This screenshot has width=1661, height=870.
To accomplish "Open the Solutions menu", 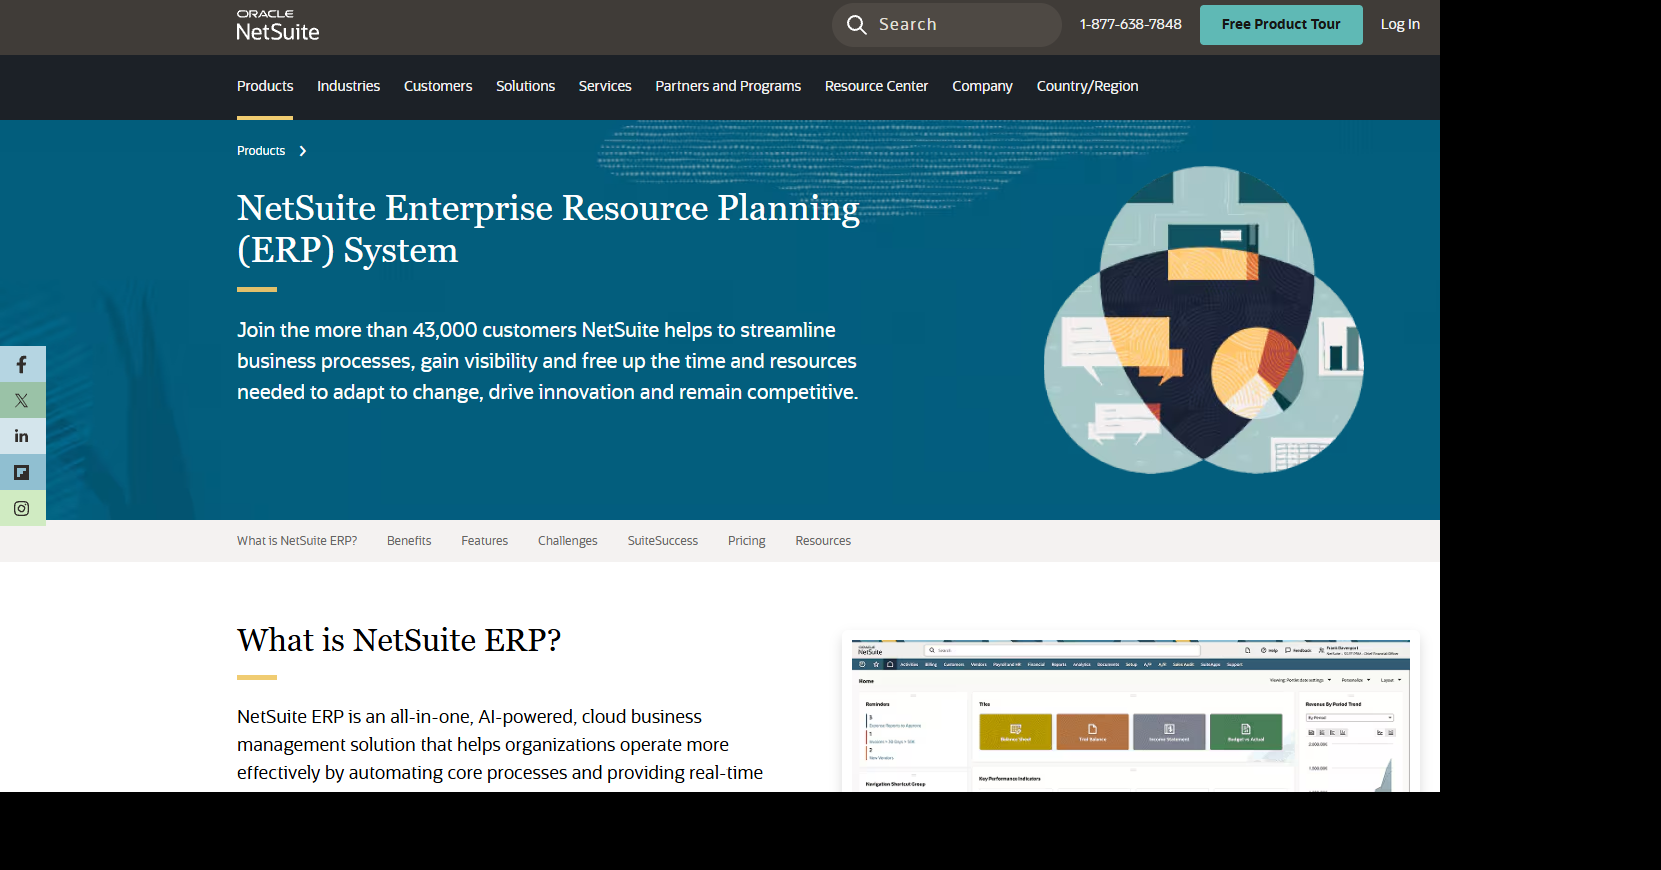I will [525, 86].
